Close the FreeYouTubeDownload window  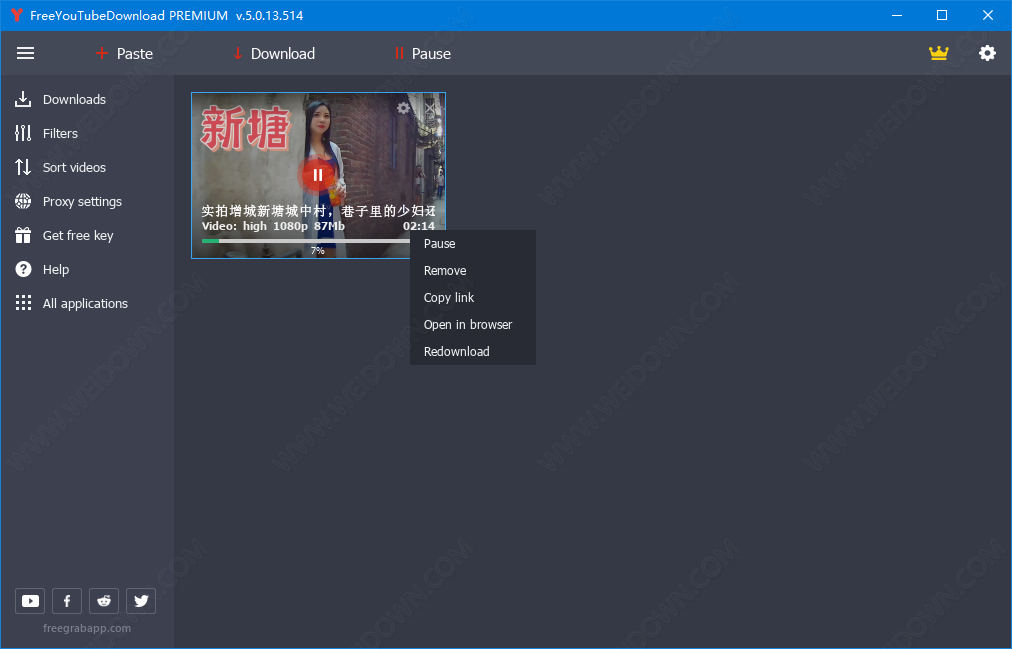987,15
